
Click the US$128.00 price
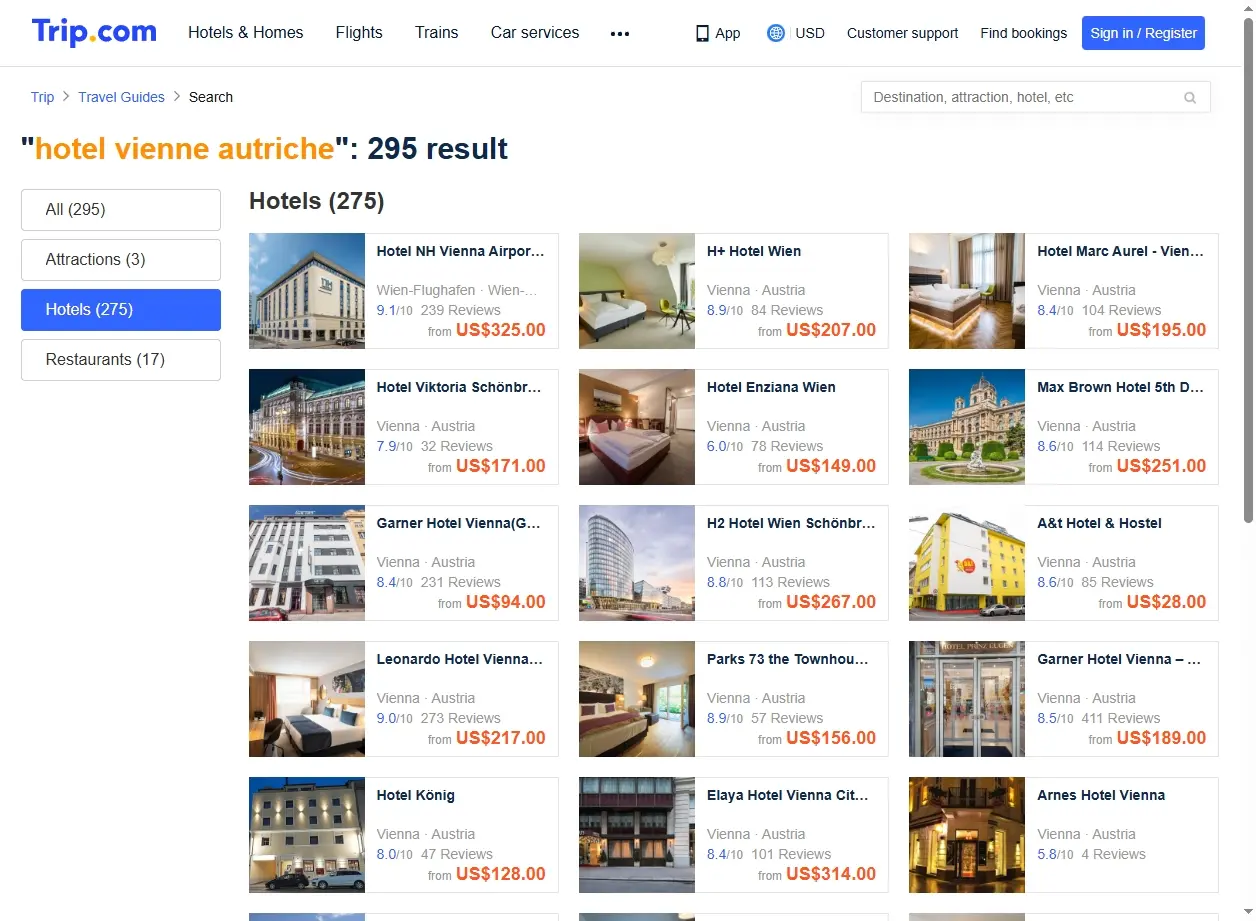(x=501, y=874)
